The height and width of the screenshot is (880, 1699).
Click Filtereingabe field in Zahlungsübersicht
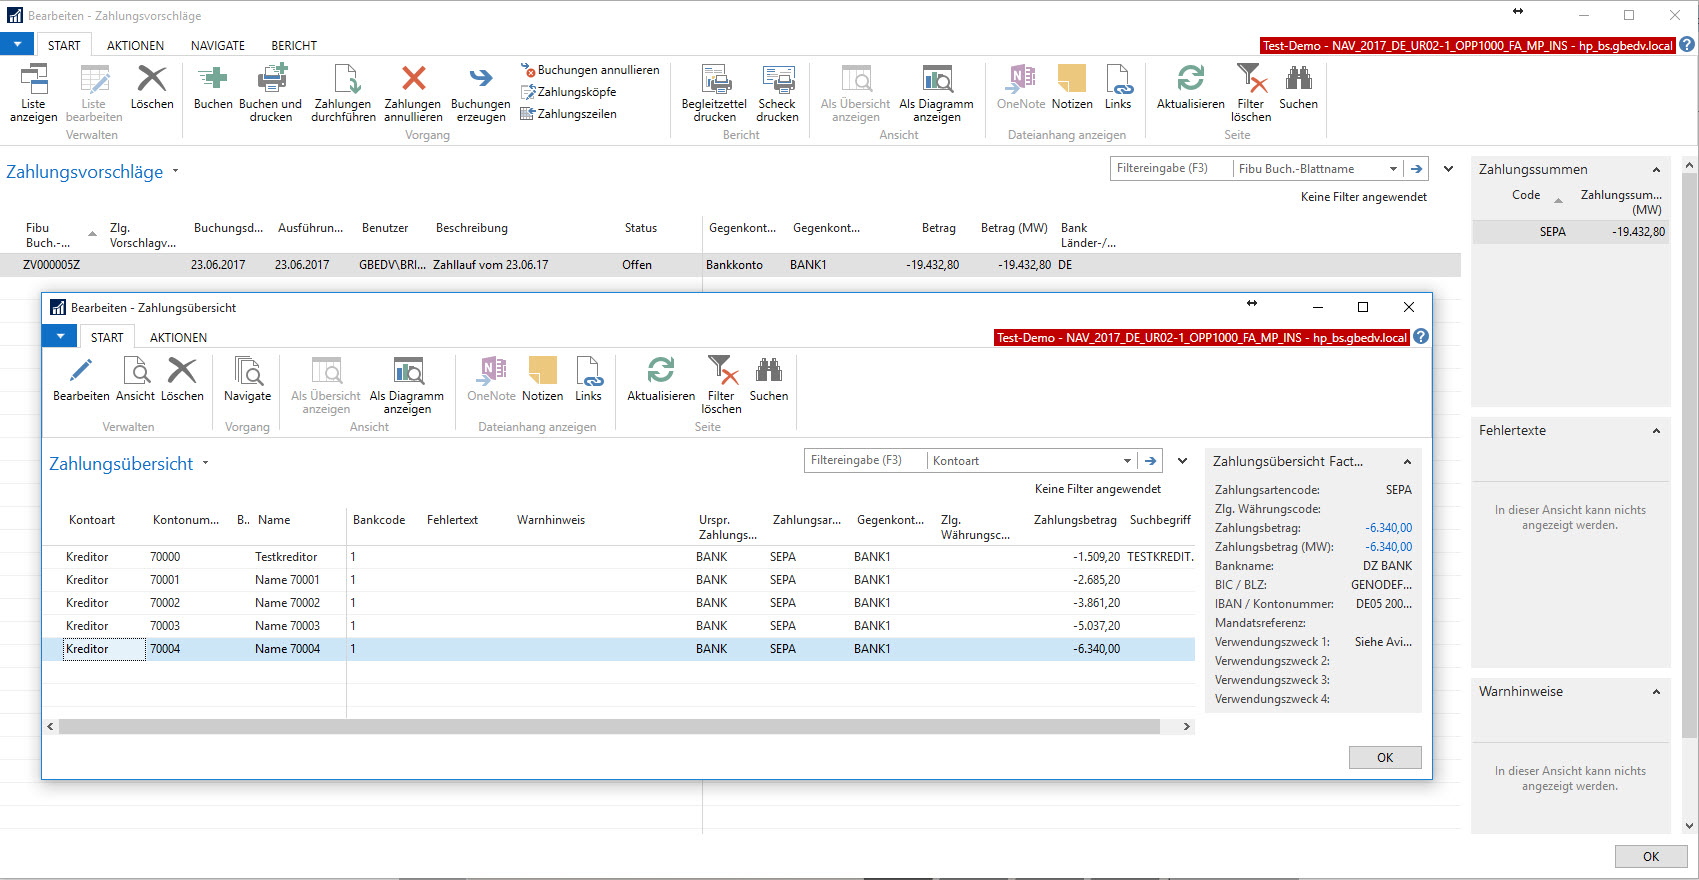pyautogui.click(x=865, y=461)
